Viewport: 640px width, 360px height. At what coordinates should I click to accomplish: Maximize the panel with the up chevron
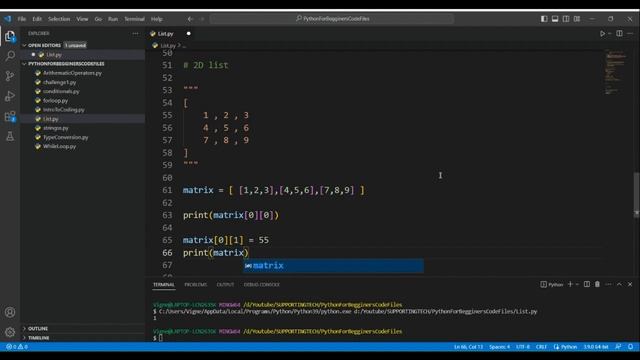619,284
